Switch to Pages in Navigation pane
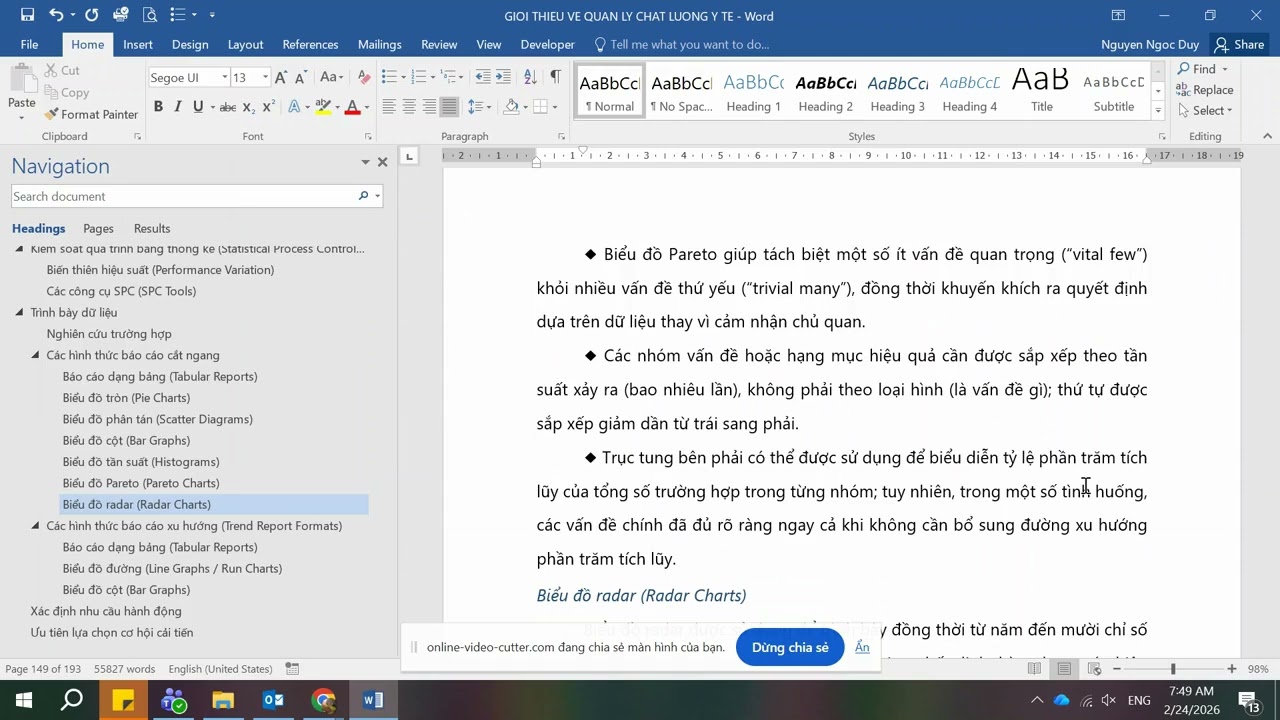This screenshot has width=1280, height=720. point(98,228)
